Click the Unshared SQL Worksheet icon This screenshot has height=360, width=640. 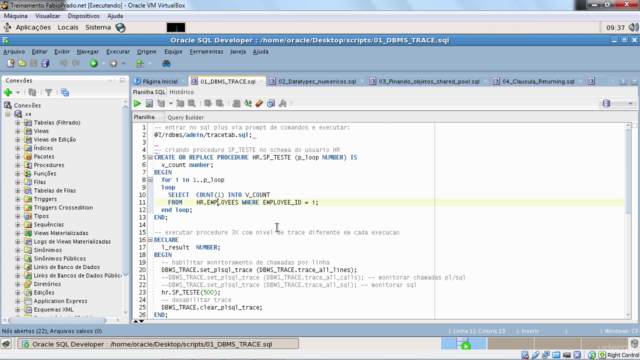236,103
